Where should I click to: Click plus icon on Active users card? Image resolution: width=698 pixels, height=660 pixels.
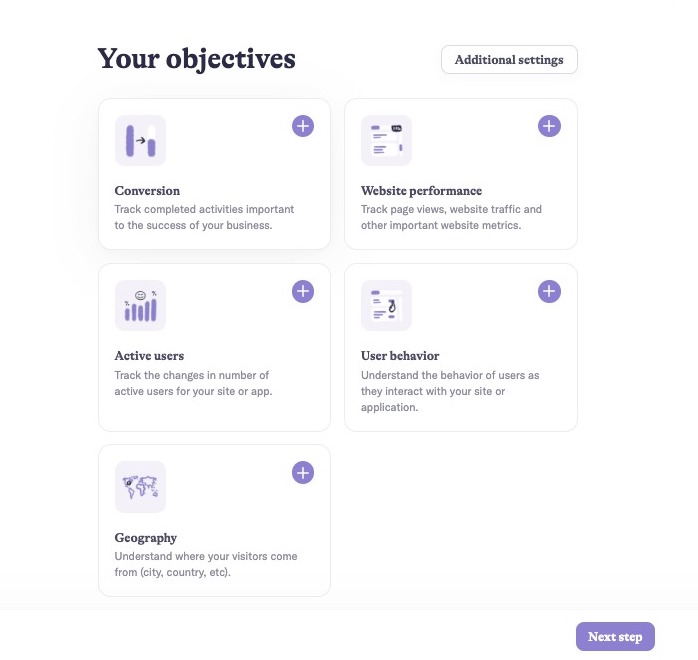(303, 291)
